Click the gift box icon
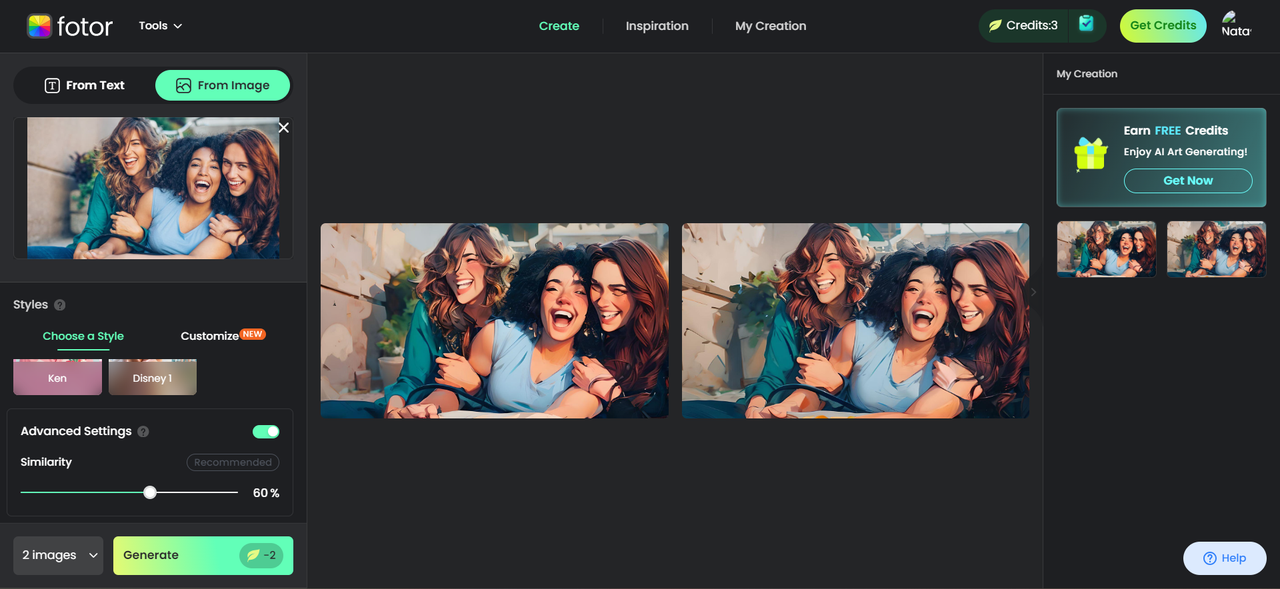This screenshot has width=1280, height=589. point(1090,153)
